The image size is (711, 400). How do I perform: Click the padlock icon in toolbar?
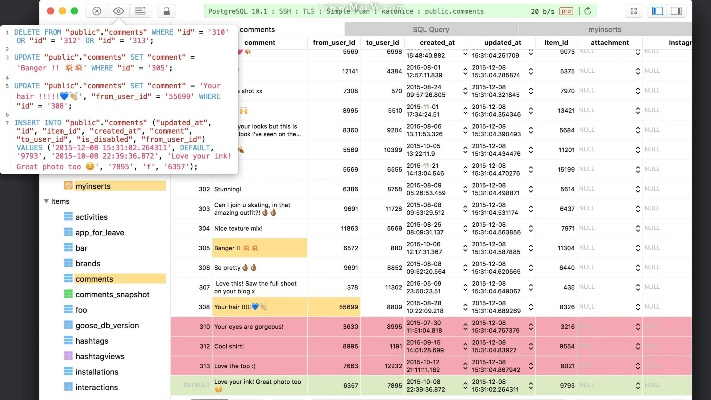[x=166, y=10]
